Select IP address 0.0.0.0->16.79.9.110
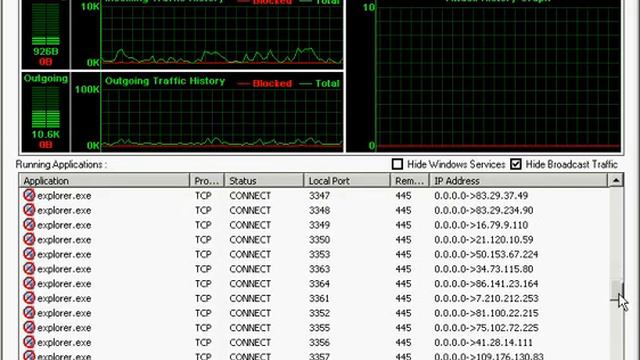 481,225
